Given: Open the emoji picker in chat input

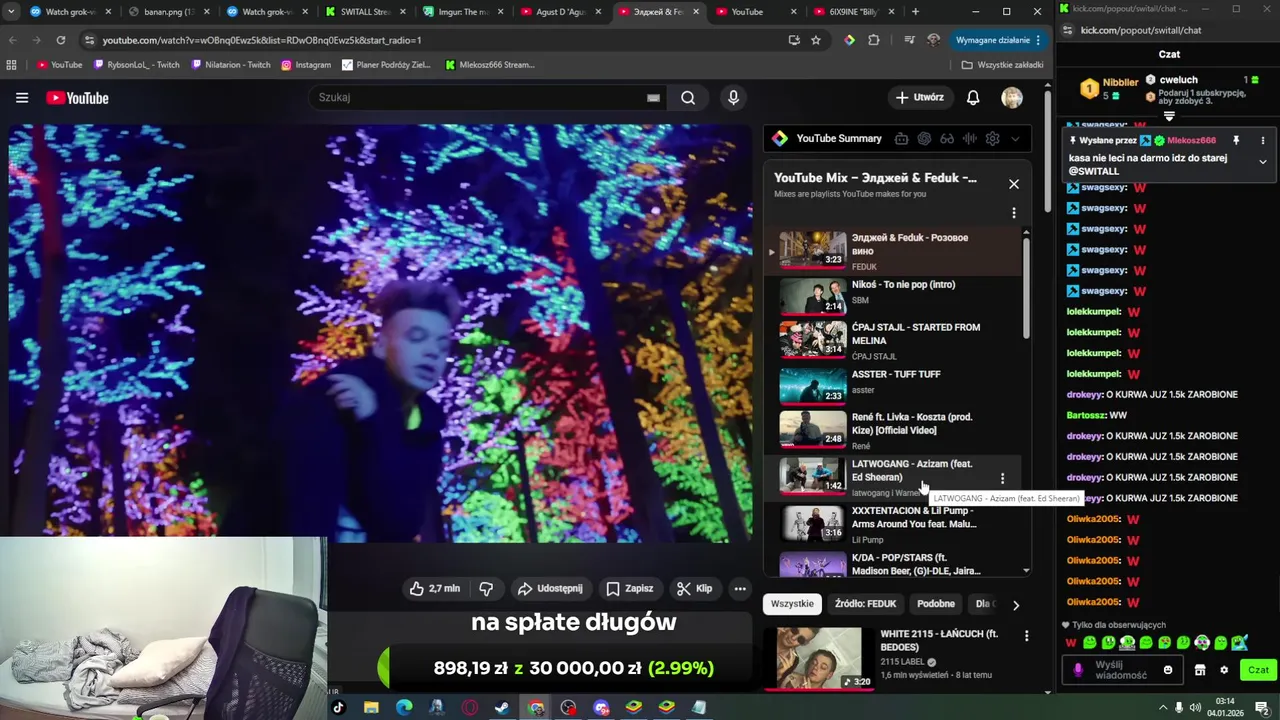Looking at the screenshot, I should [1167, 670].
